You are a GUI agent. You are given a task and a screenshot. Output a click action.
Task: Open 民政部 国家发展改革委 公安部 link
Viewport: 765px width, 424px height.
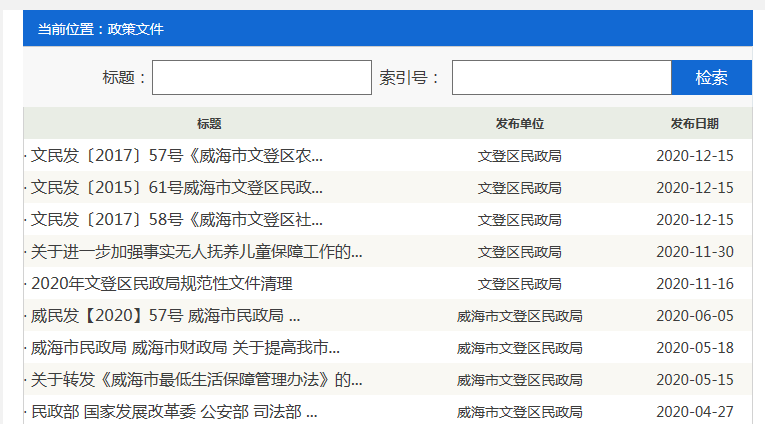pos(174,412)
